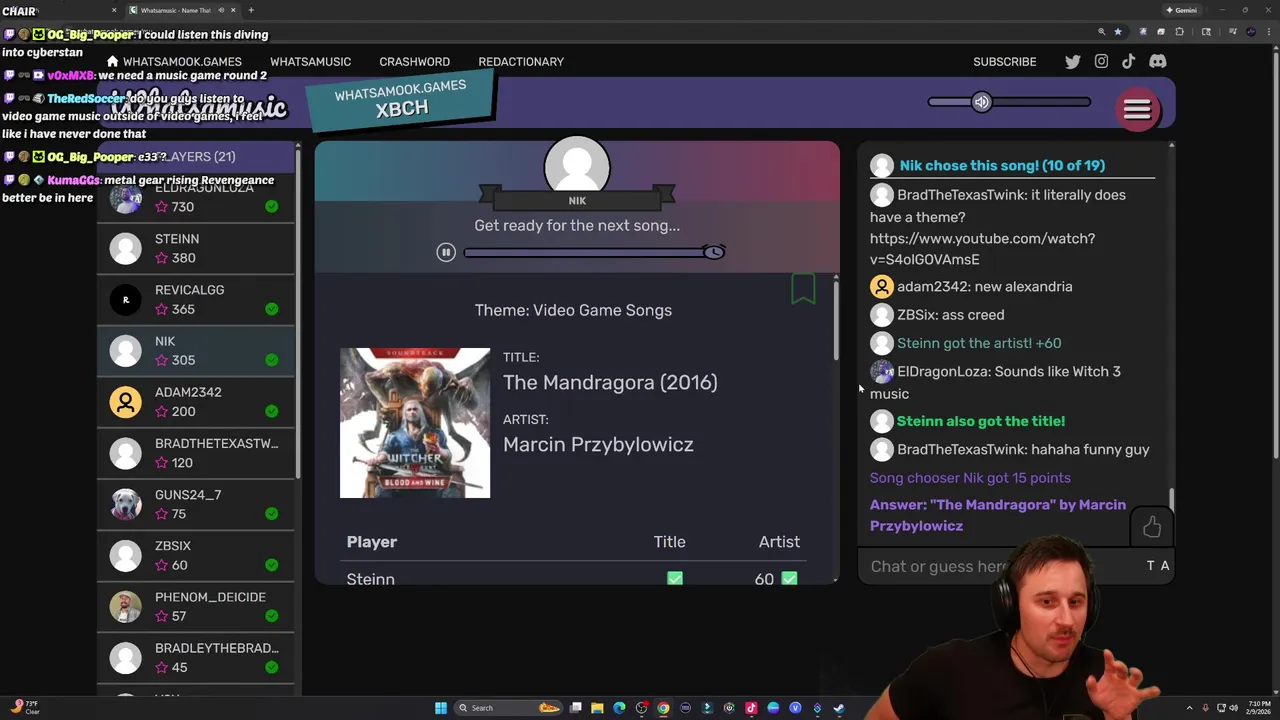The image size is (1280, 720).
Task: Open YouTube link in BradTheTexasTwink's message
Action: click(982, 249)
